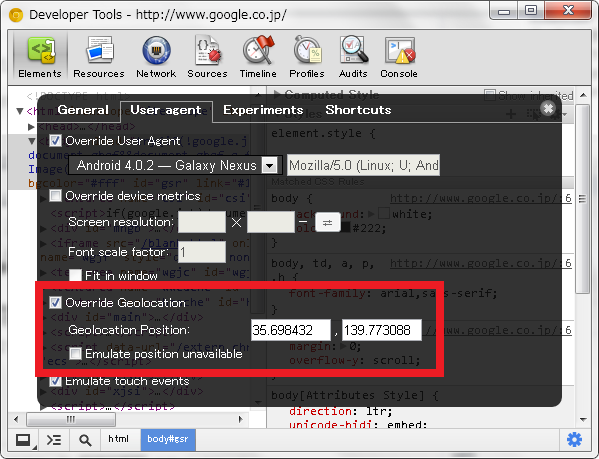Switch to the General settings tab
Image resolution: width=599 pixels, height=459 pixels.
pos(83,110)
